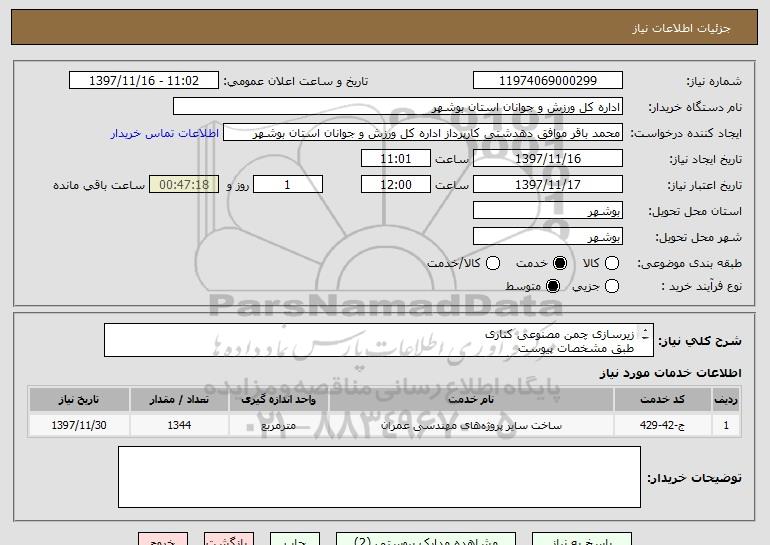Select the متوسط purchase type radio
Image resolution: width=770 pixels, height=545 pixels.
tap(553, 286)
